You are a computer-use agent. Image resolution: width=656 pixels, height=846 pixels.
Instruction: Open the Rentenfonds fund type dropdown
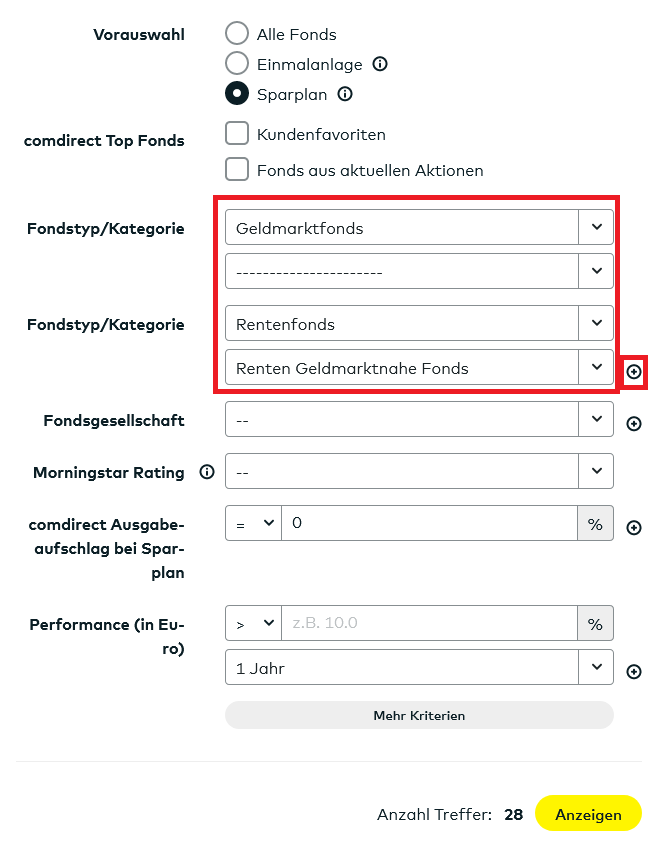coord(419,324)
